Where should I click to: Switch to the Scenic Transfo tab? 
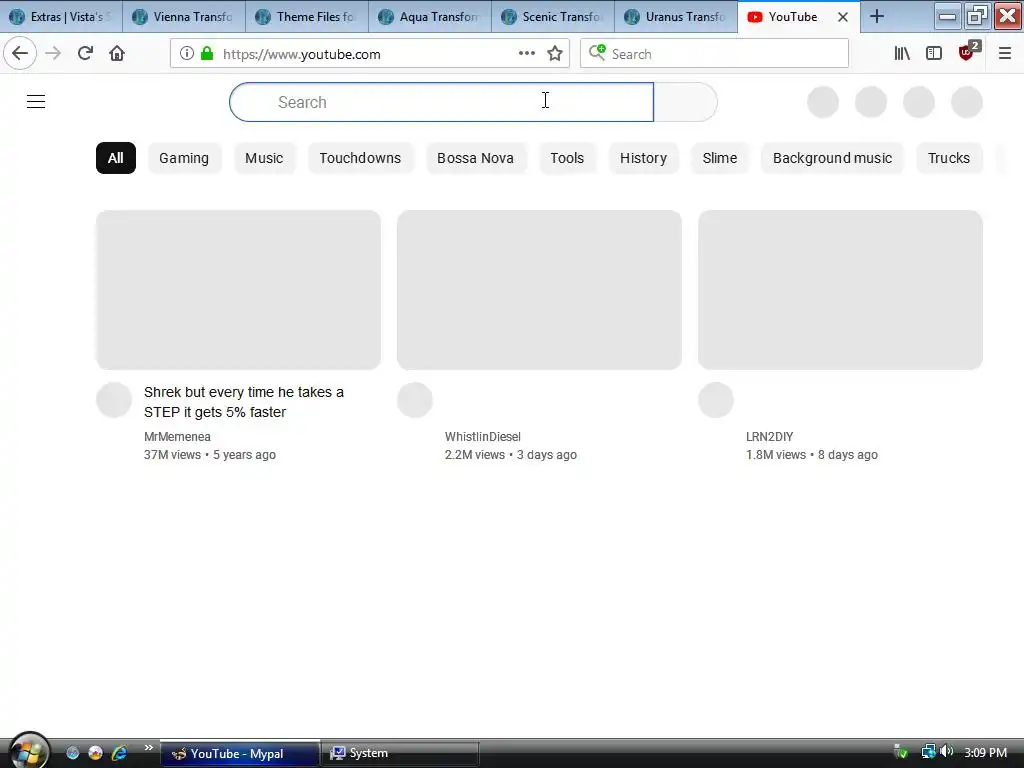tap(553, 17)
